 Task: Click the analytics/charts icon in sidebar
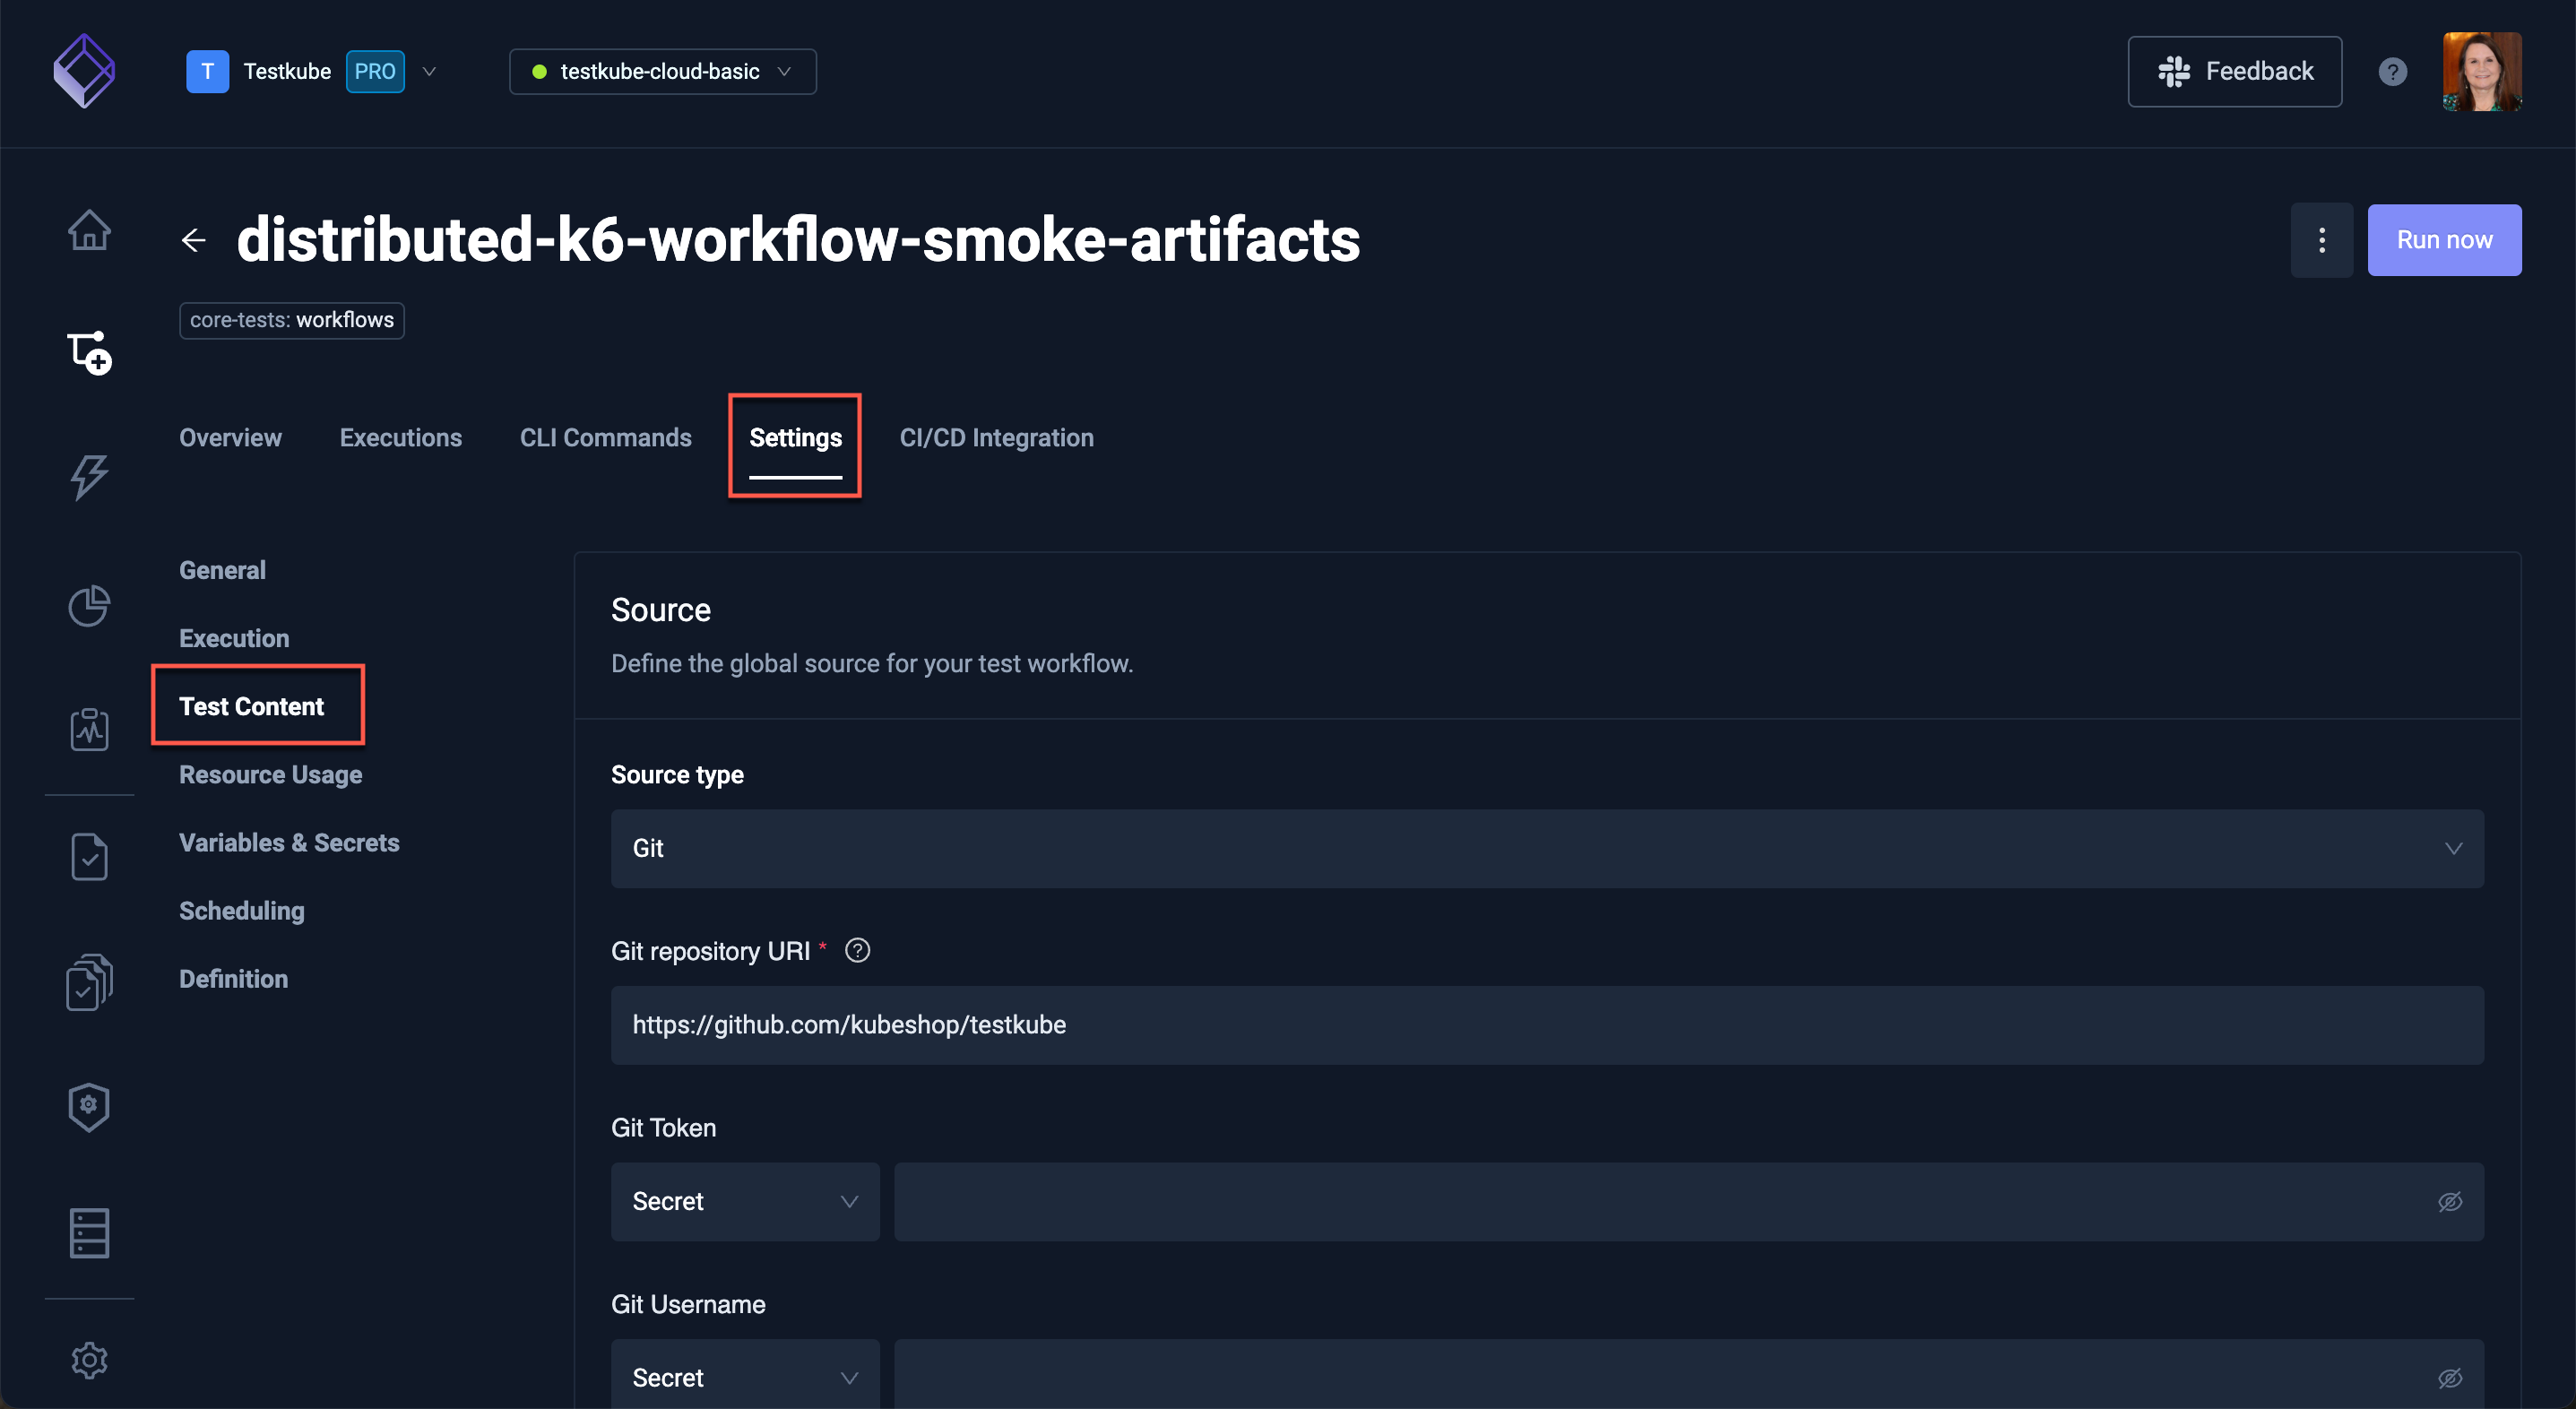(x=91, y=604)
